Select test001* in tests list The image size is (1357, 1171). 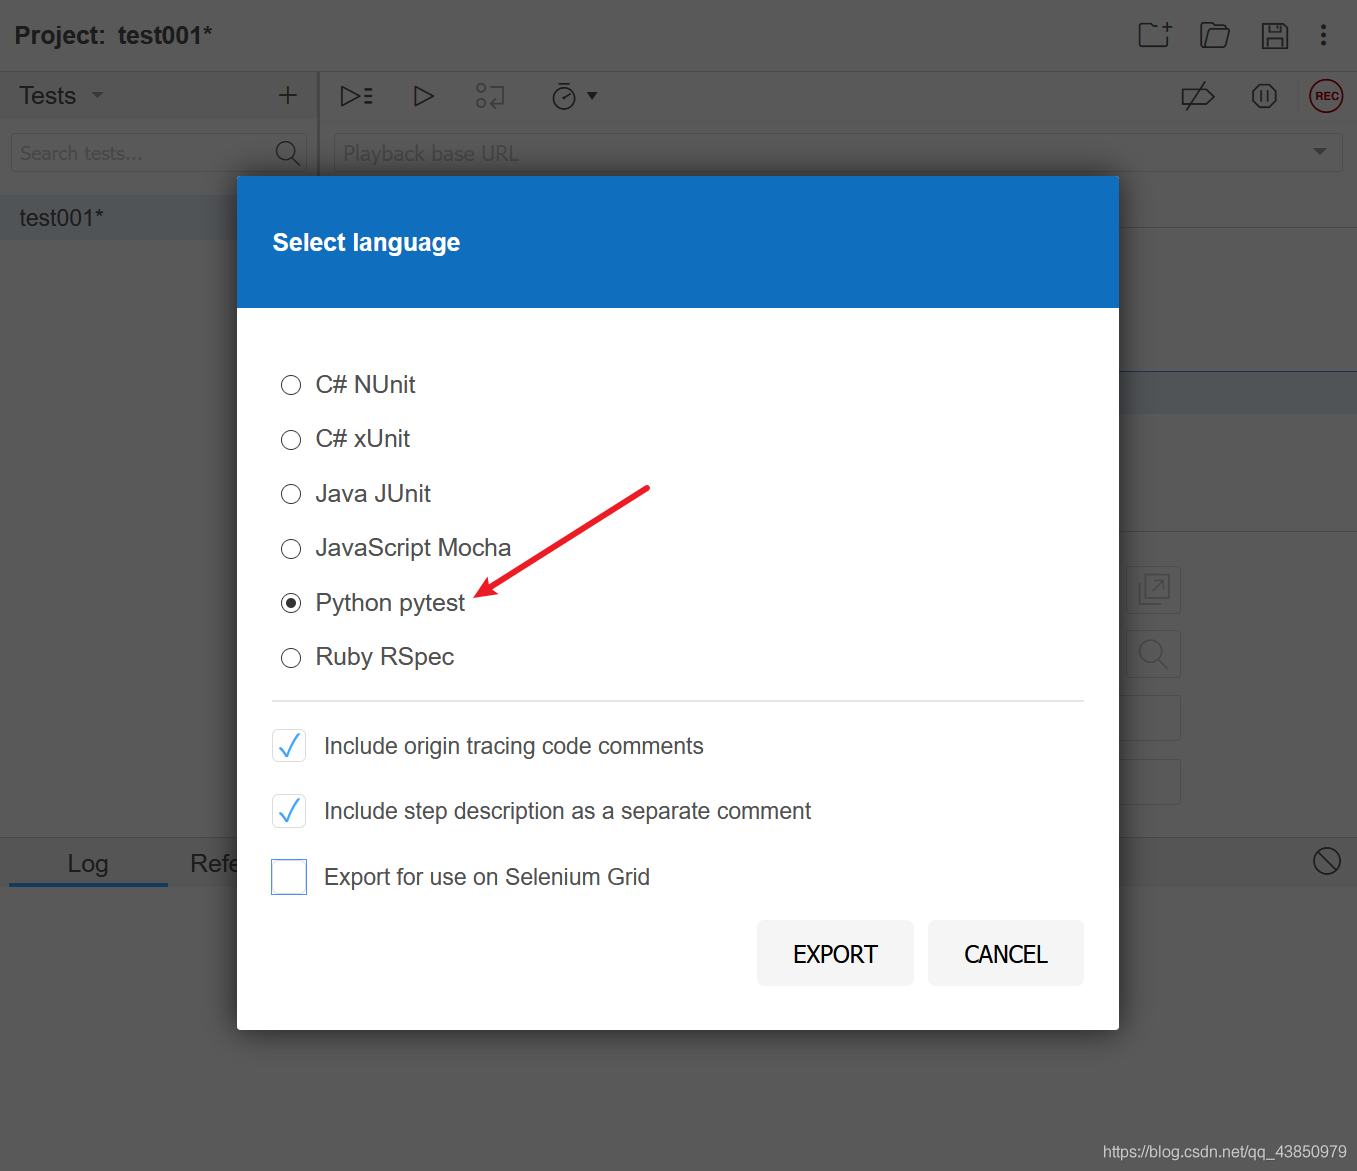coord(118,218)
